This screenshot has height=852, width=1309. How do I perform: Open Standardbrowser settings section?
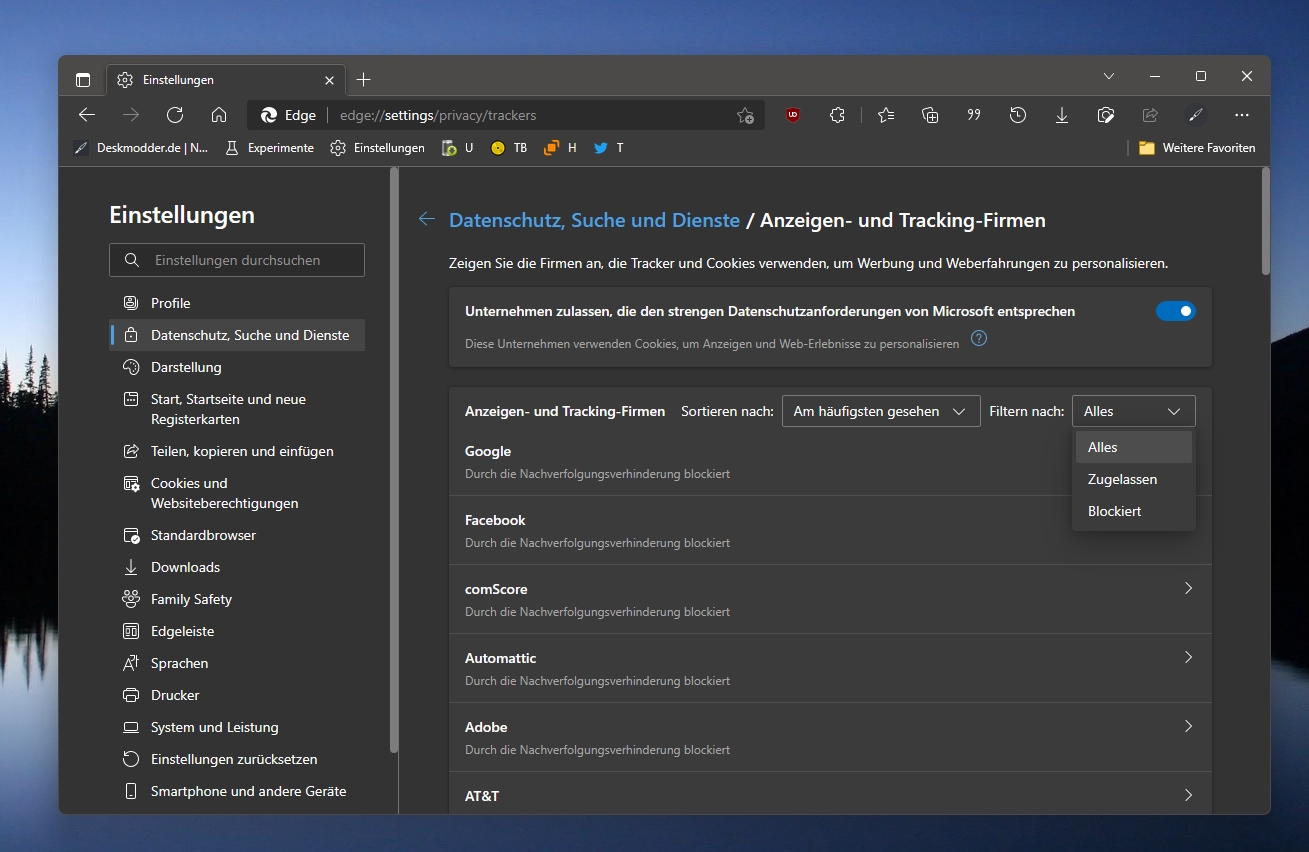[237, 535]
